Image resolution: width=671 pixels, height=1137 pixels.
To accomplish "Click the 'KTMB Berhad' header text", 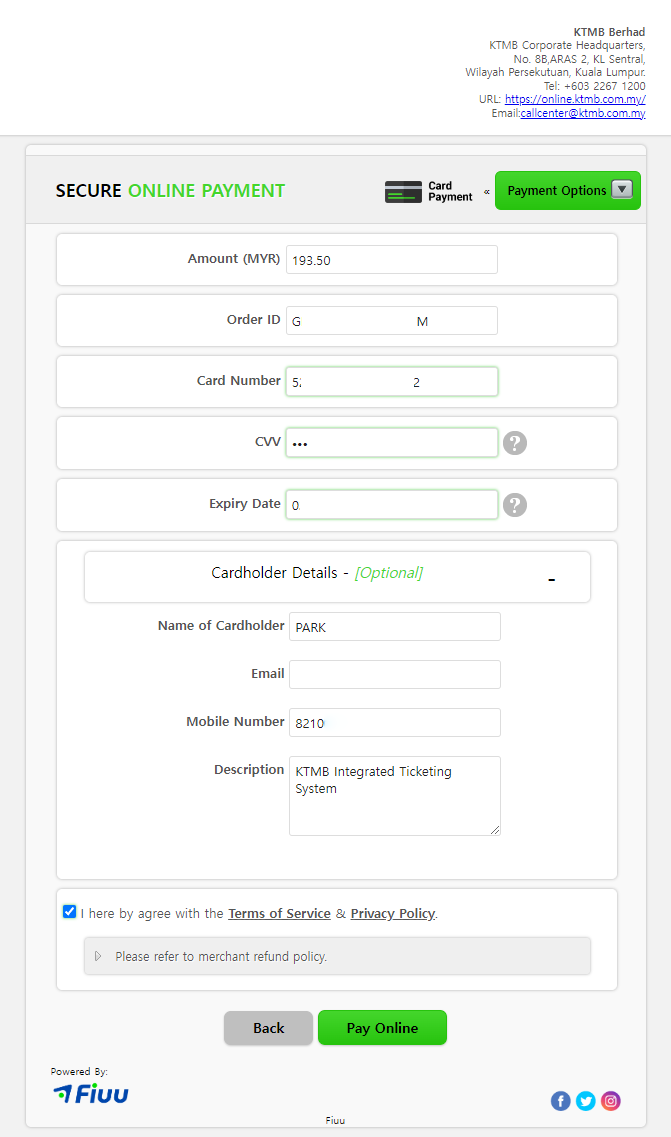I will coord(609,32).
